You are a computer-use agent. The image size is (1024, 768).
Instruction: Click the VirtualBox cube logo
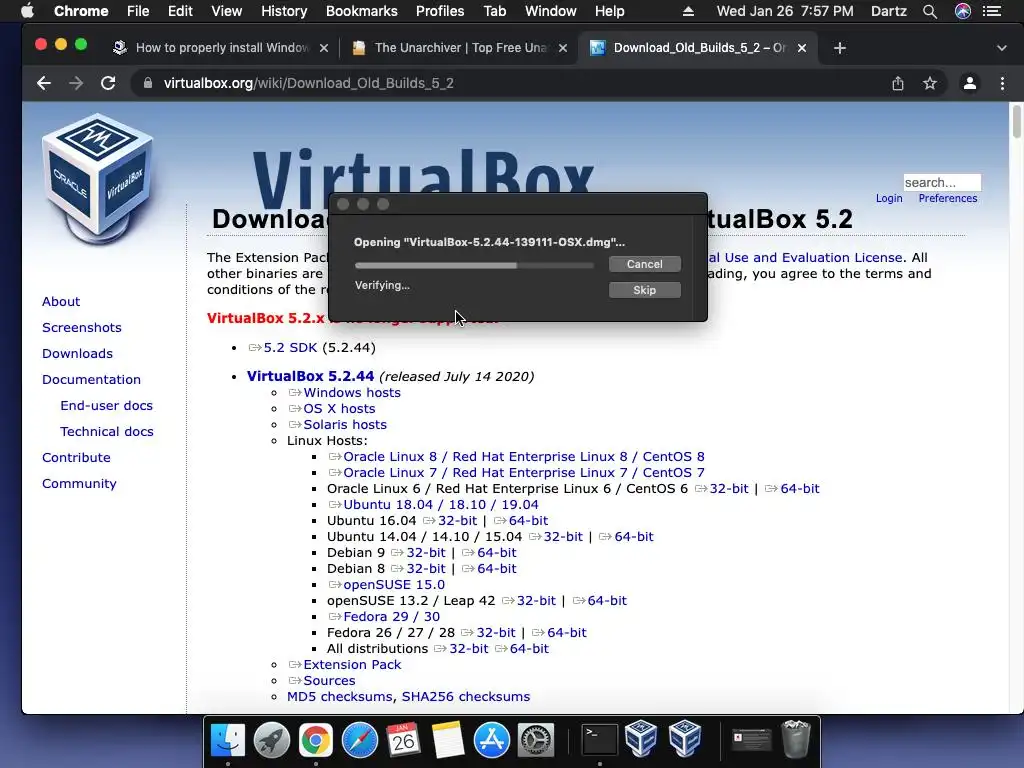tap(98, 178)
